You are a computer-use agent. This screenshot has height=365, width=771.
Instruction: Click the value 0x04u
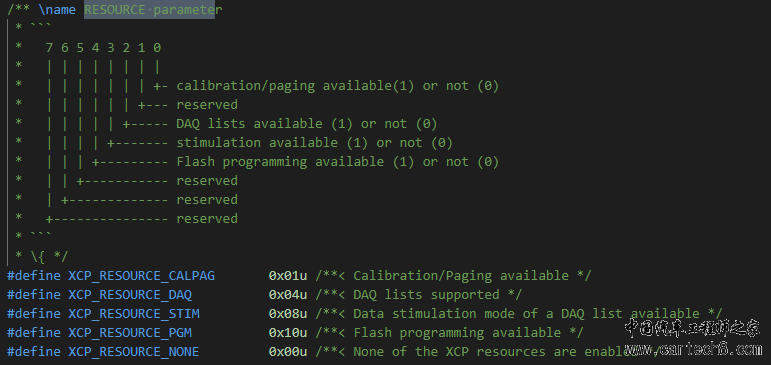288,295
